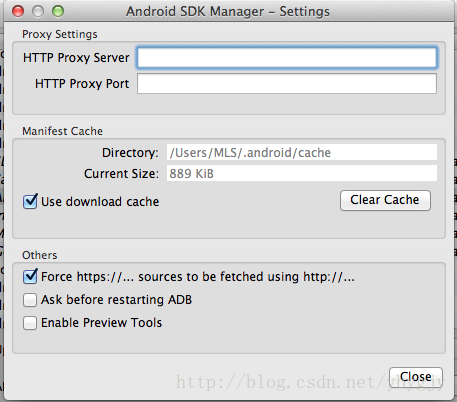This screenshot has width=457, height=402.
Task: Clear the manifest cache with Clear Cache
Action: (x=385, y=200)
